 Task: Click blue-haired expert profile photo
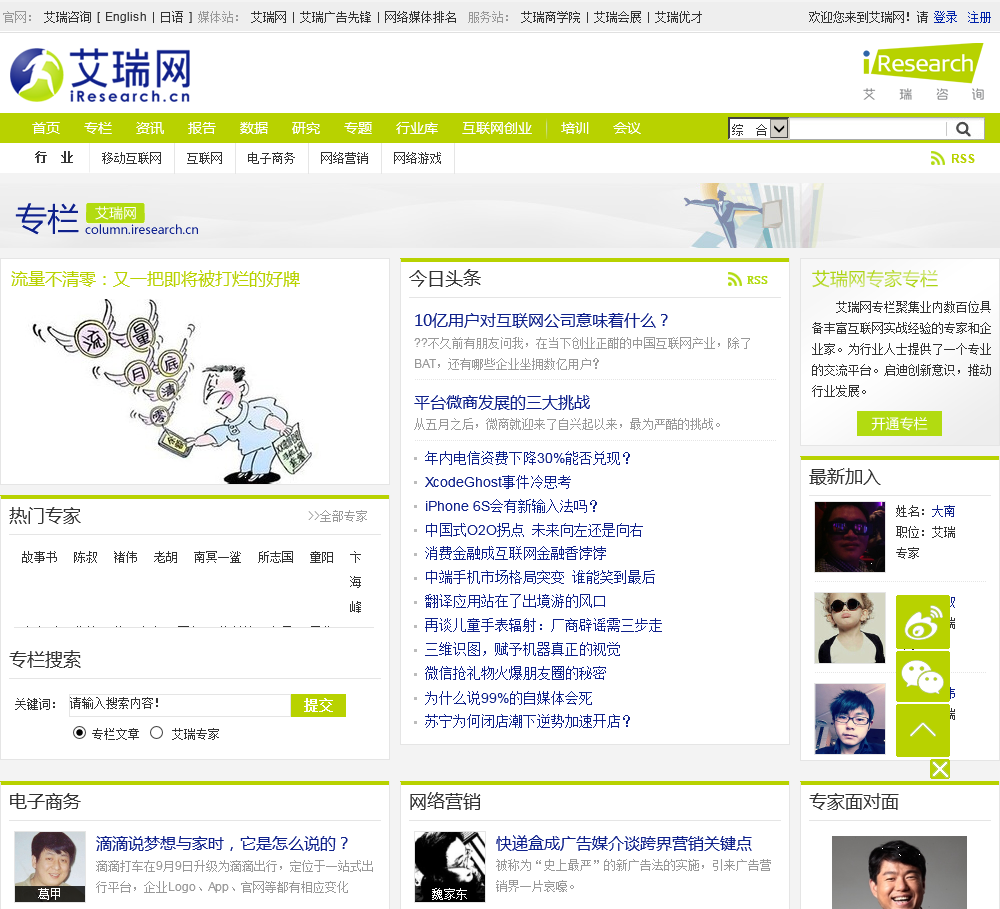point(850,719)
